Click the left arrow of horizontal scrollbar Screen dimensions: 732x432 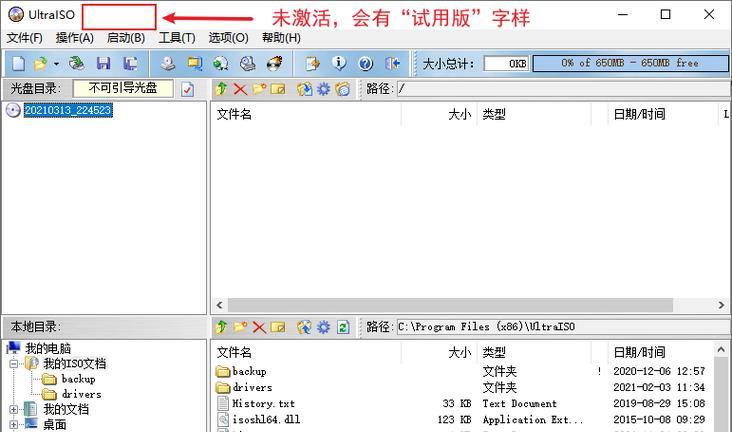click(x=219, y=305)
